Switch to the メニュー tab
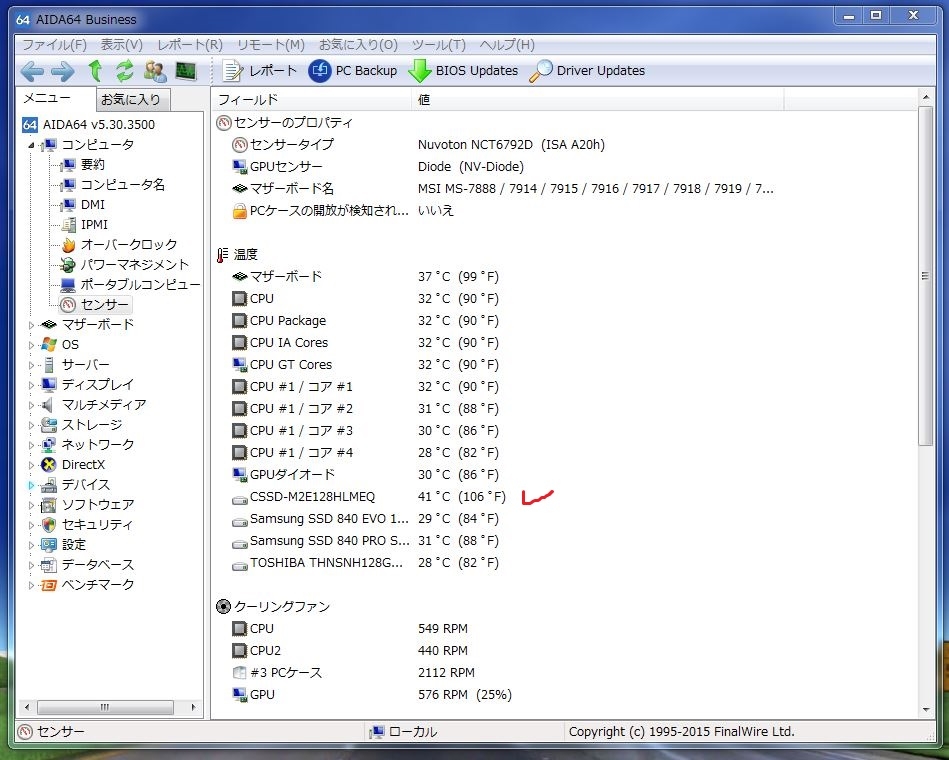Image resolution: width=949 pixels, height=760 pixels. (47, 98)
